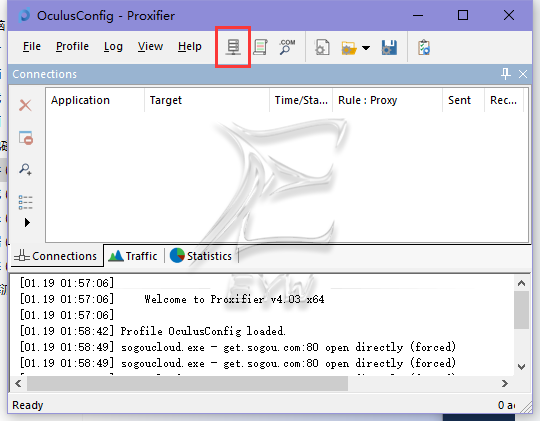Save profile using the floppy disk icon
The image size is (540, 421).
point(389,48)
